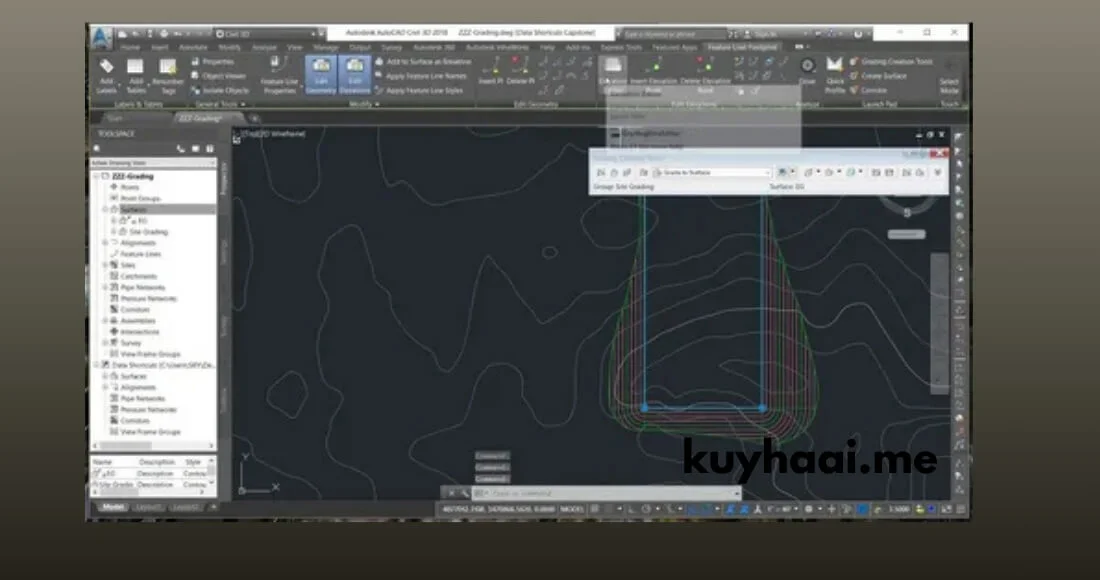Click Set the Grading Group icon

tap(601, 173)
